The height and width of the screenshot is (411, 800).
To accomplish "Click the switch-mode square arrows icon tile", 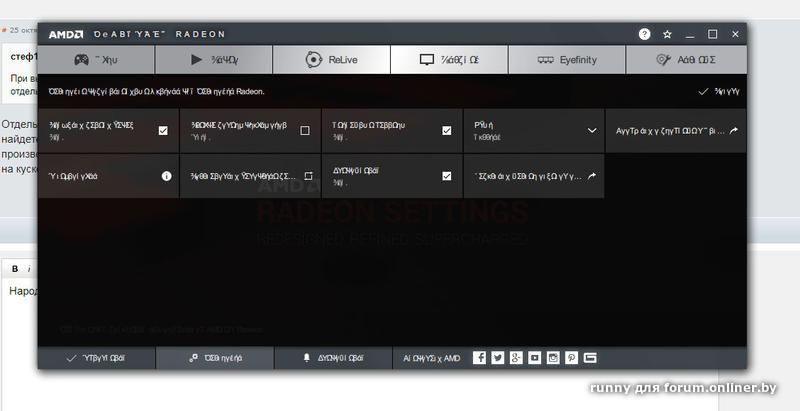I will coord(308,176).
